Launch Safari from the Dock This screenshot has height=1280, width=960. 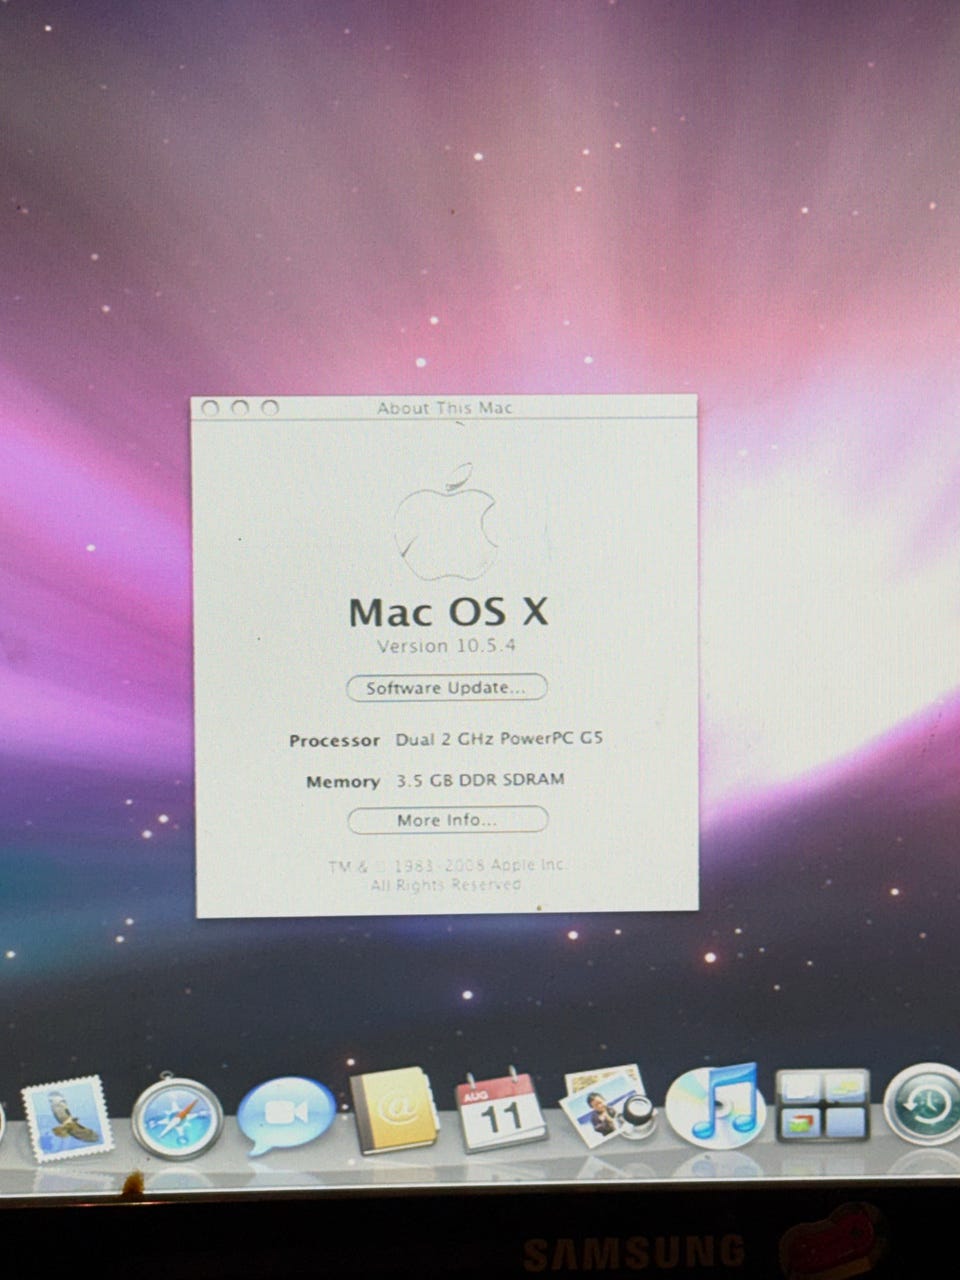[177, 1117]
